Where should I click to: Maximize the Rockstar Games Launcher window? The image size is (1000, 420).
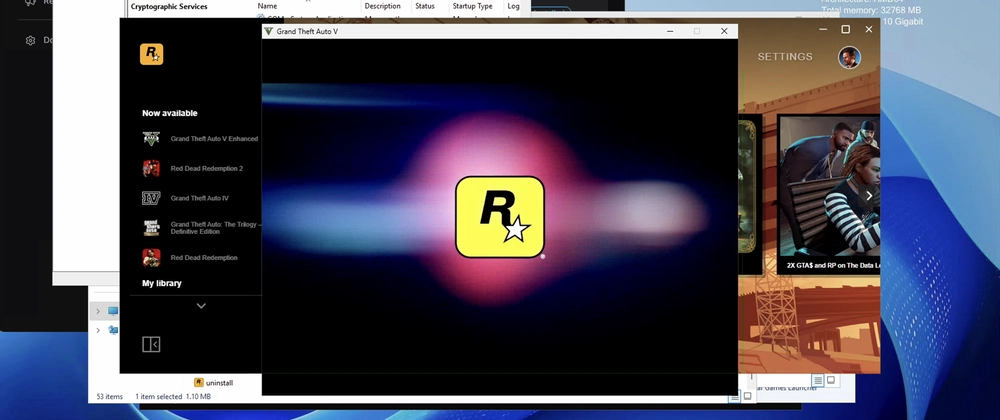coord(846,29)
